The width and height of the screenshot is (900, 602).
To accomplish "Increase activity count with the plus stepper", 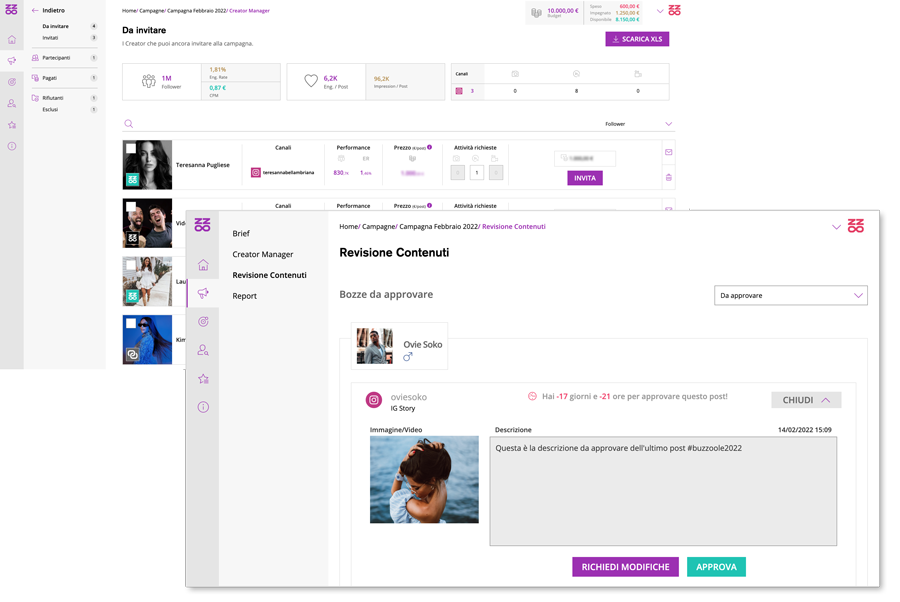I will 496,172.
